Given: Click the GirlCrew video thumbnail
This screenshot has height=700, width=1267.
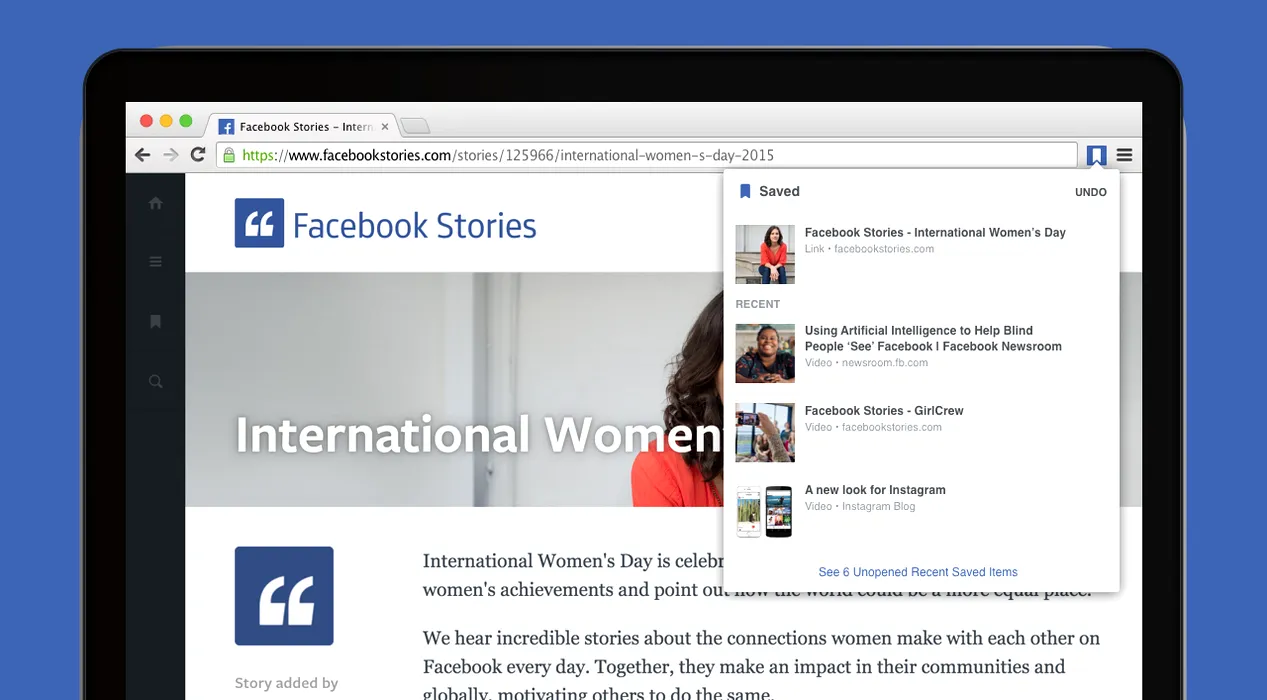Looking at the screenshot, I should click(x=765, y=433).
